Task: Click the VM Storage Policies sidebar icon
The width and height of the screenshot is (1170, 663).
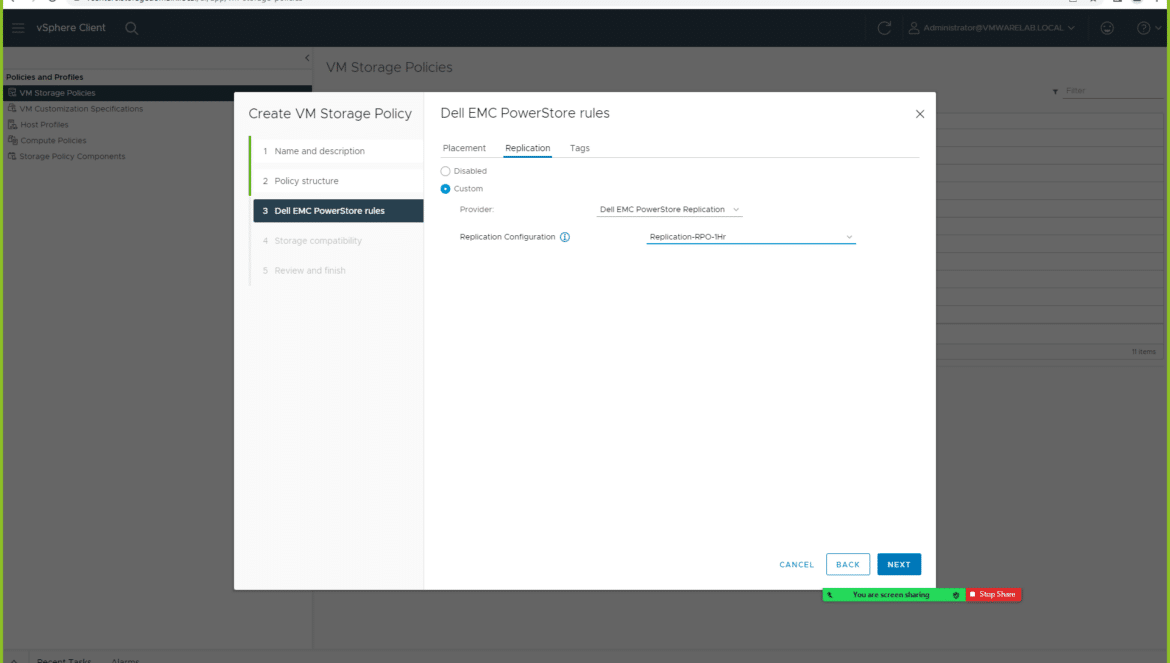Action: (x=12, y=92)
